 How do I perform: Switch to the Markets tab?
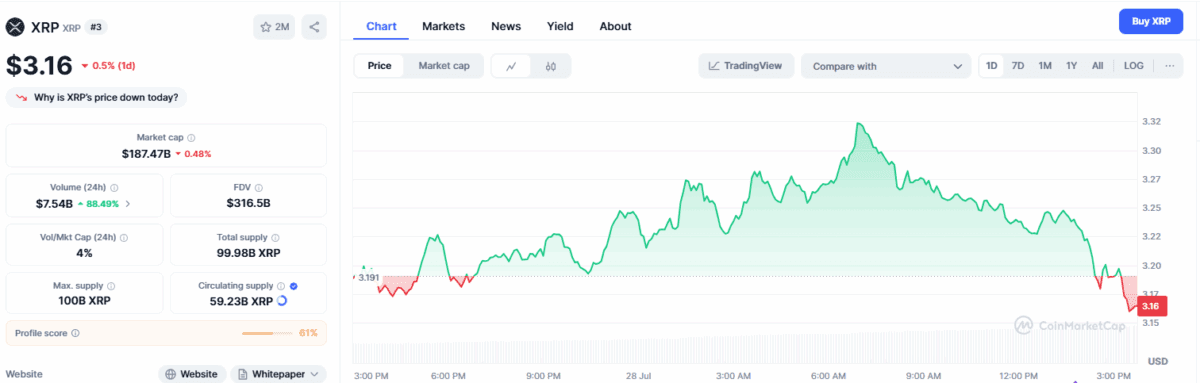tap(443, 26)
